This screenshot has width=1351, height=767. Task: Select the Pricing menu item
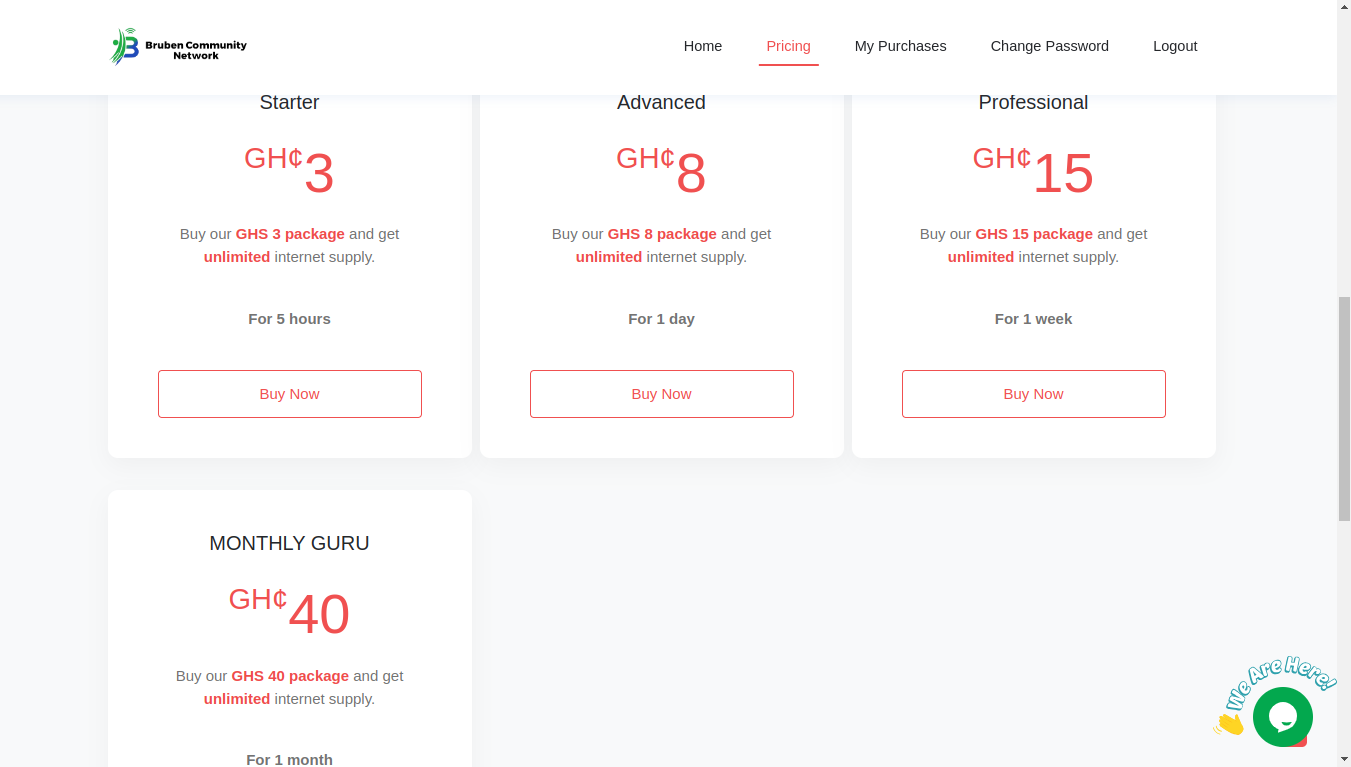(788, 46)
